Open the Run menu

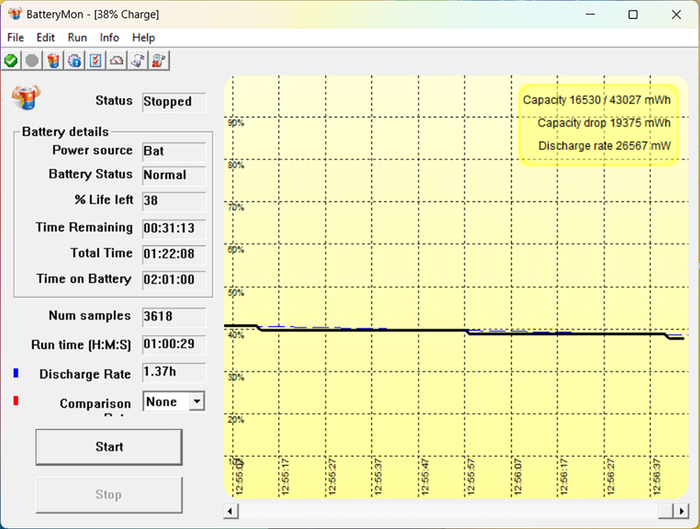click(x=77, y=37)
